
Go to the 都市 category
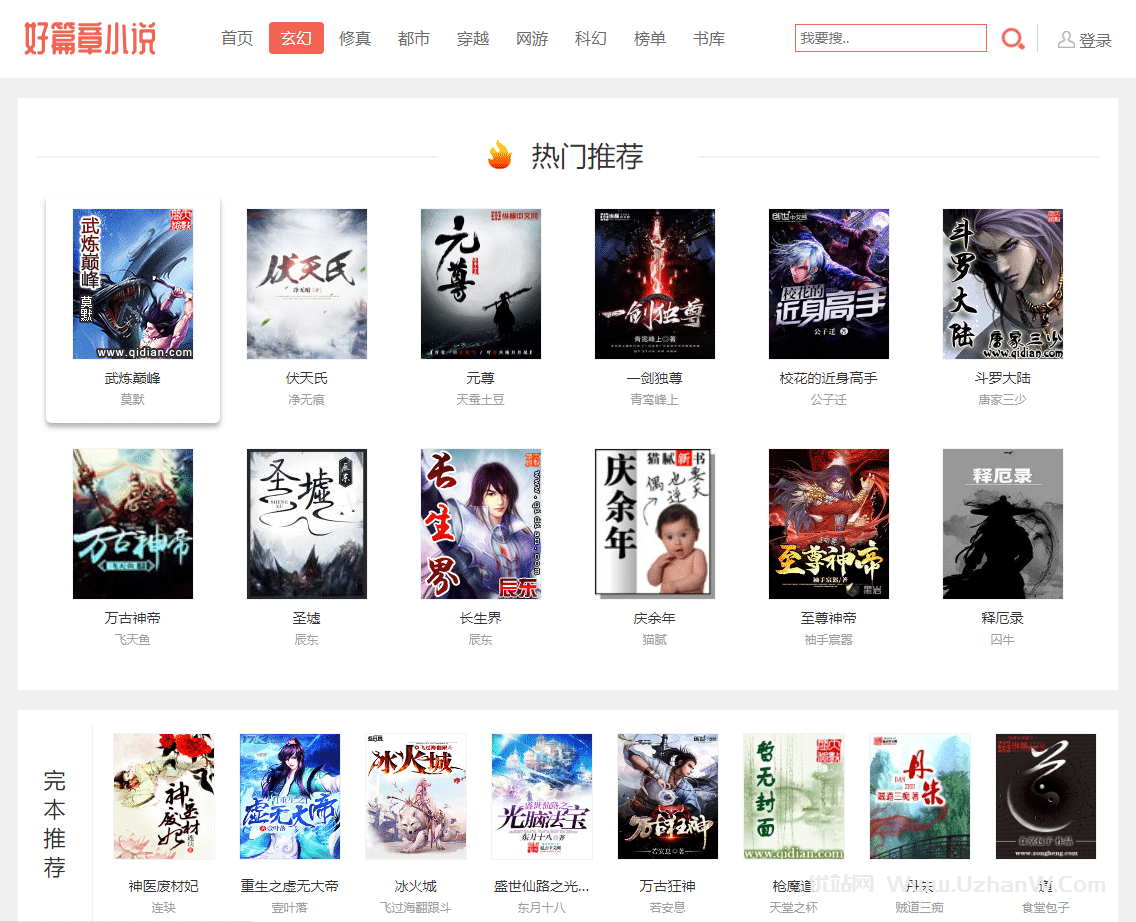(414, 38)
